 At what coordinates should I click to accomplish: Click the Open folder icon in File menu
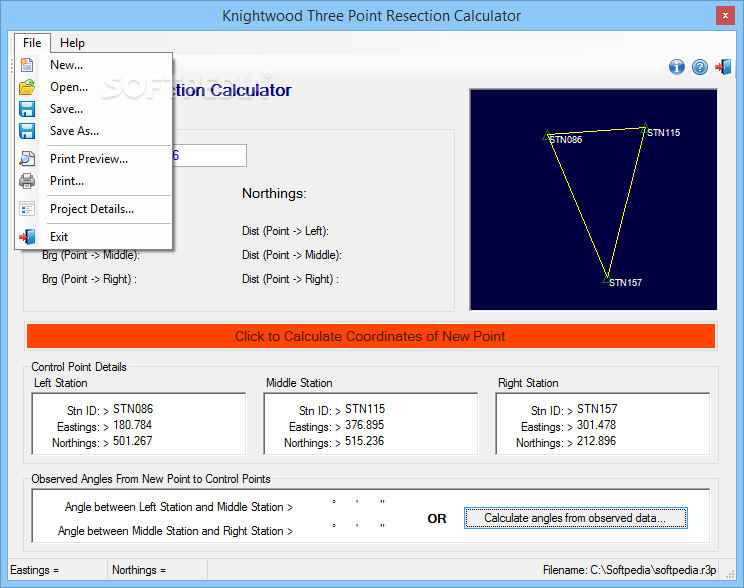[27, 87]
